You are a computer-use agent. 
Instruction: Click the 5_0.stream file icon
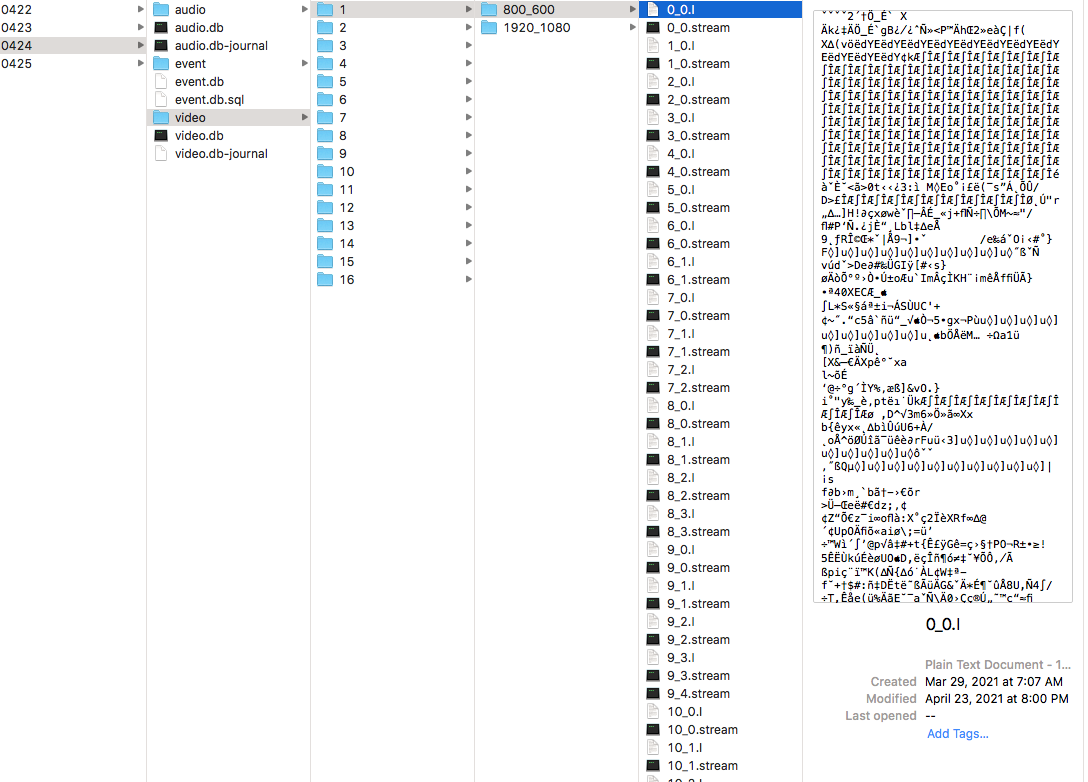(653, 207)
